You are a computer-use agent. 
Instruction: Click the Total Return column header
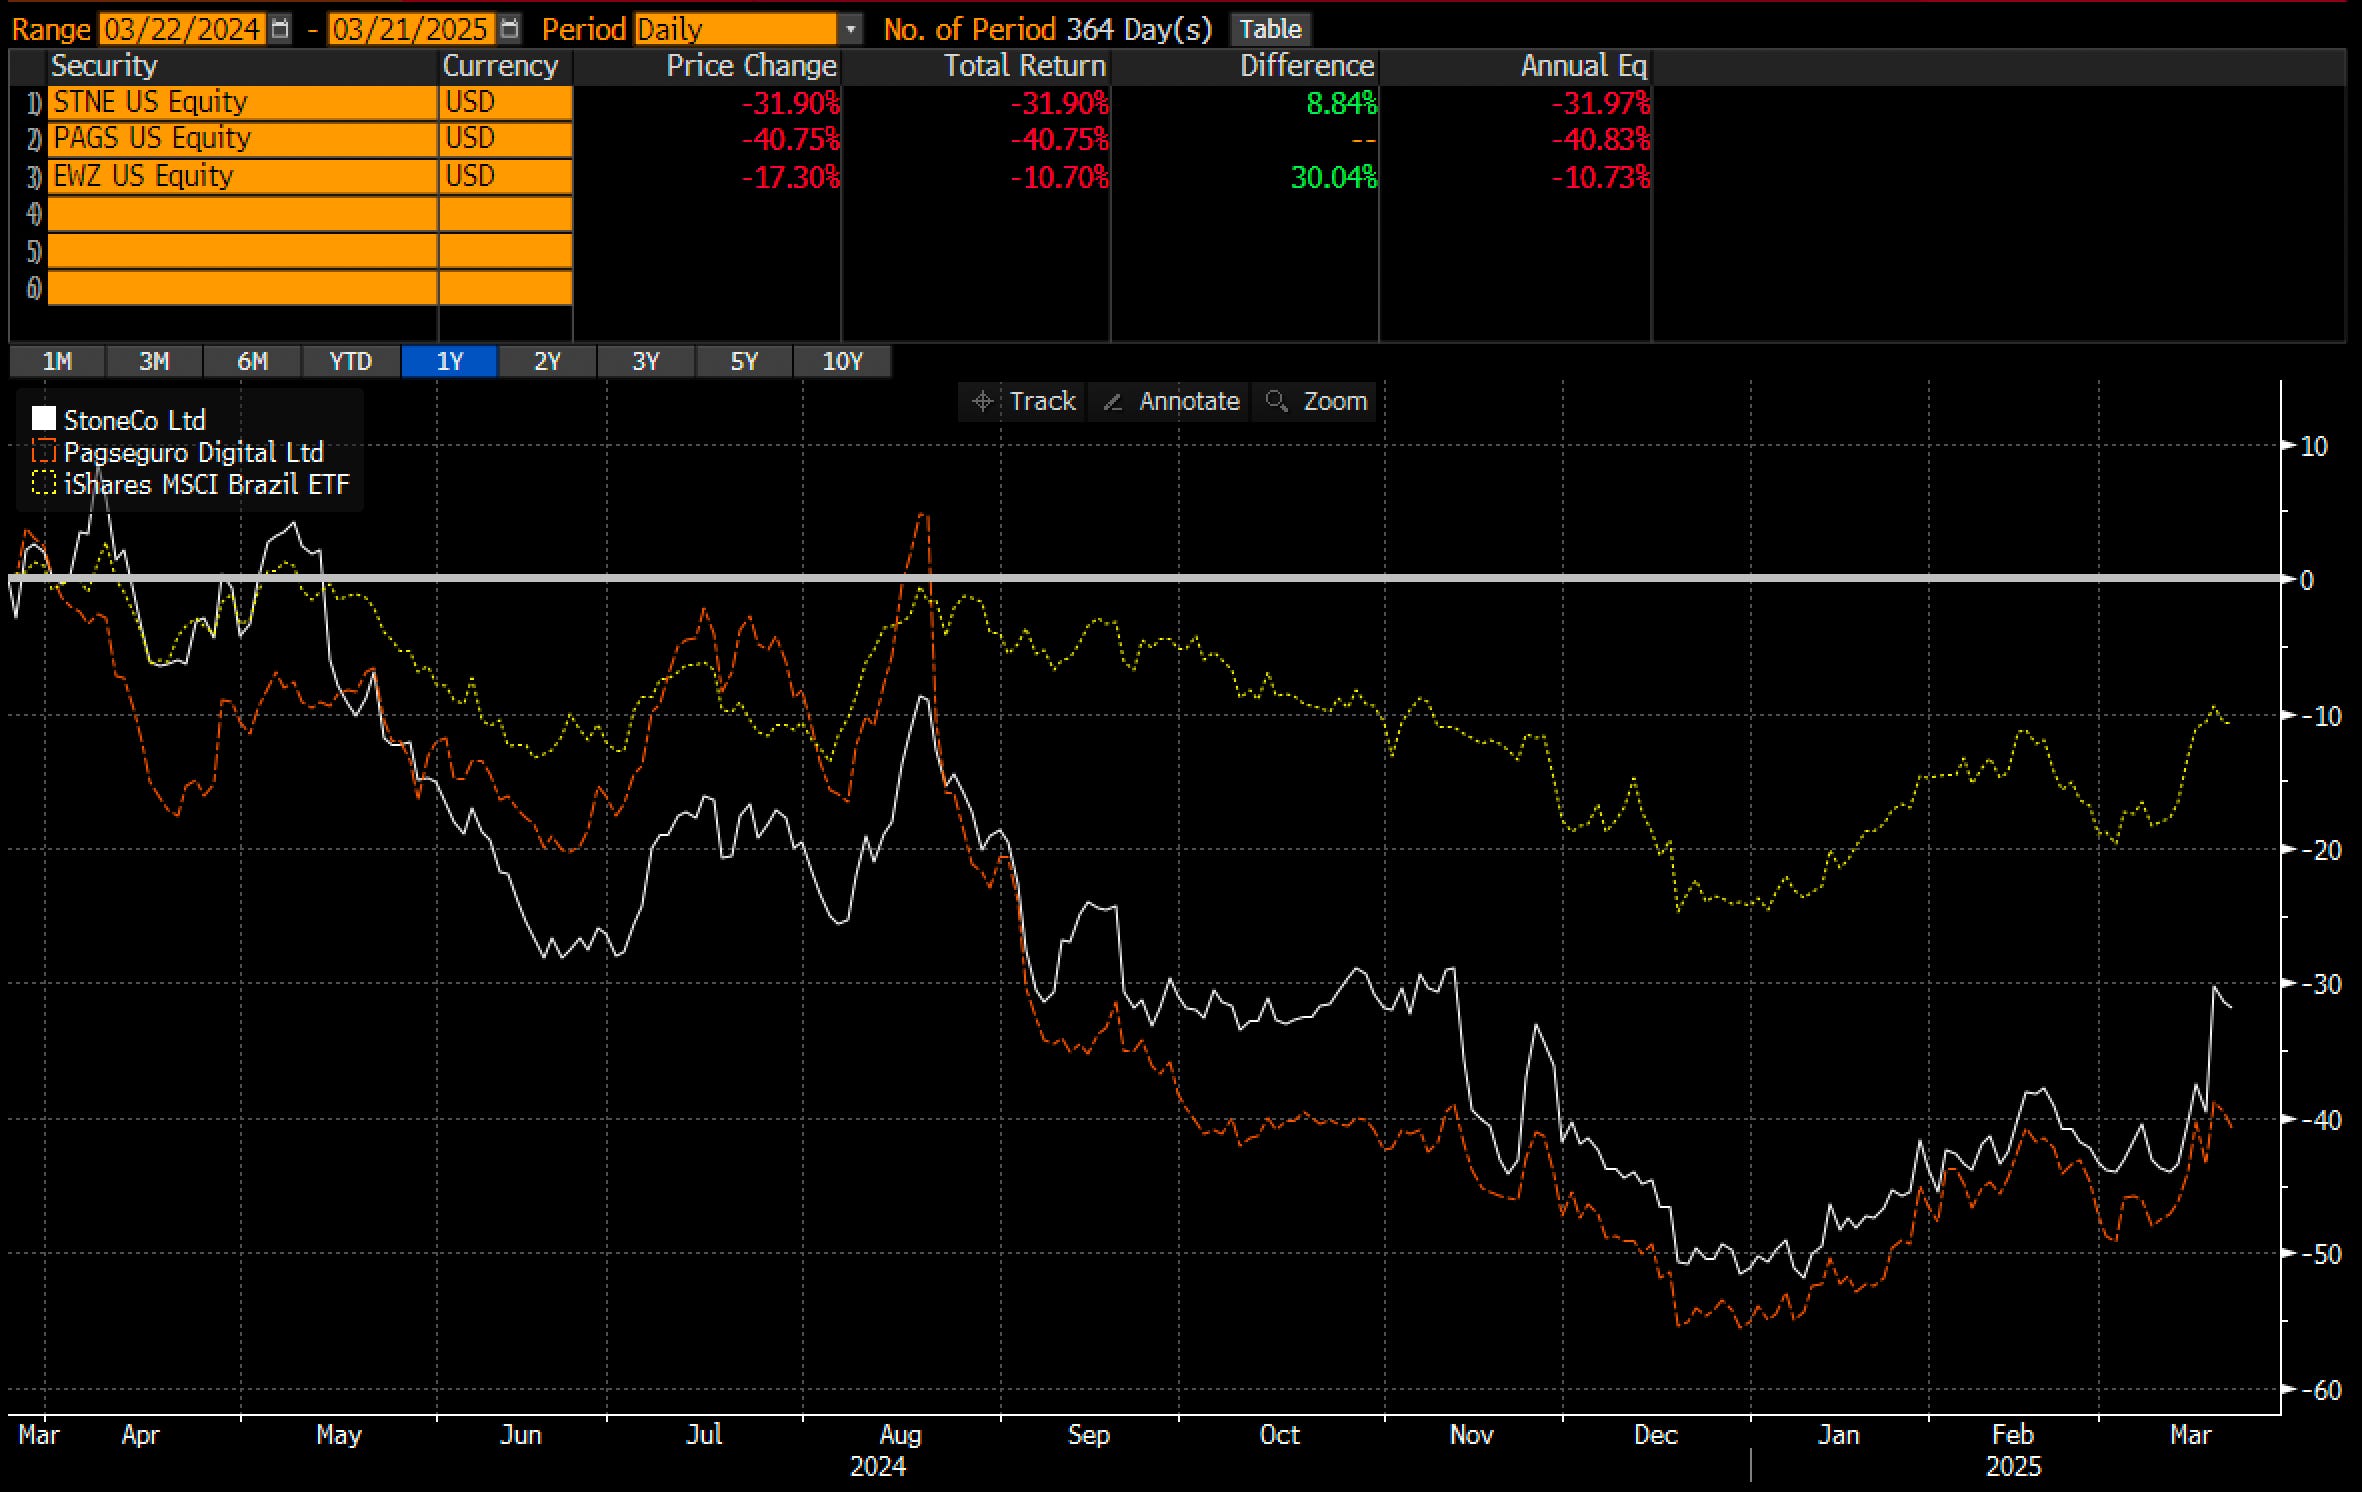[x=1024, y=66]
